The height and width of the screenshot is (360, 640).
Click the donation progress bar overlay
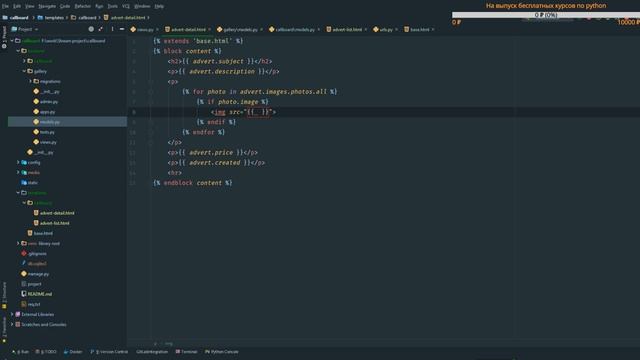tap(545, 15)
